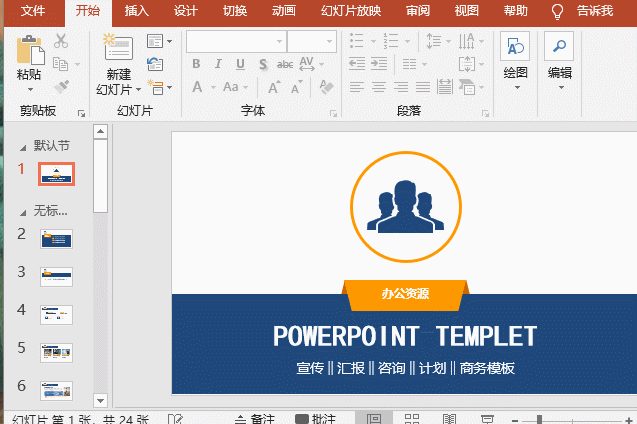Toggle Bold formatting
The width and height of the screenshot is (637, 424).
click(196, 64)
